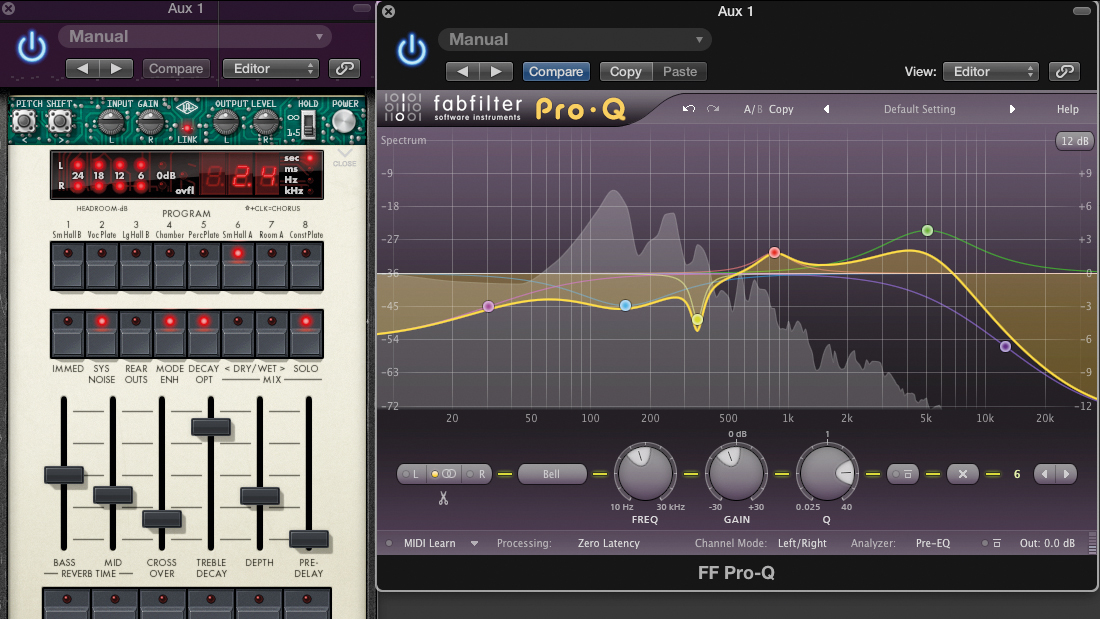Toggle the IMMED button
The image size is (1100, 619).
coord(68,334)
